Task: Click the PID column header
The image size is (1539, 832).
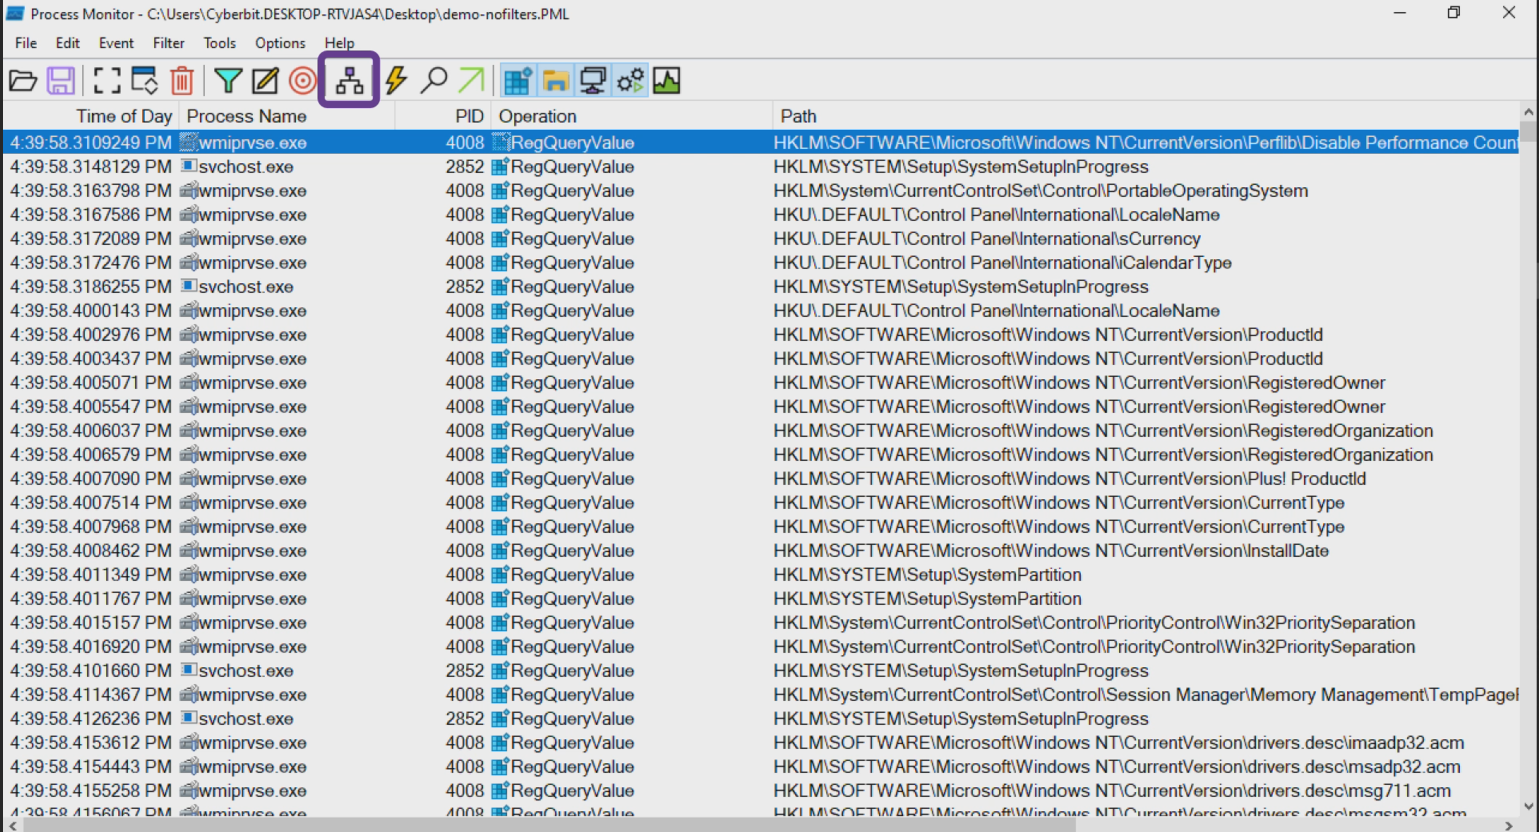Action: pyautogui.click(x=443, y=116)
